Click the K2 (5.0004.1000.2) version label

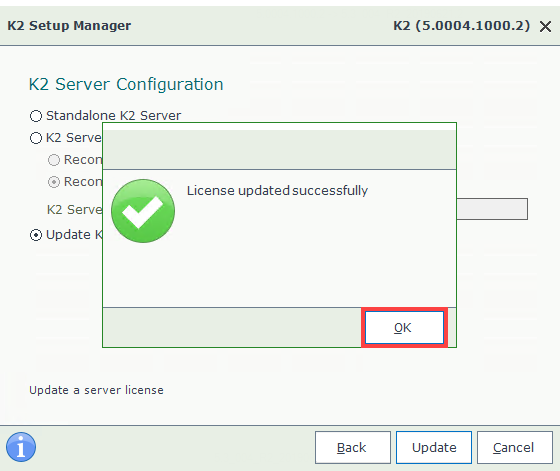461,26
